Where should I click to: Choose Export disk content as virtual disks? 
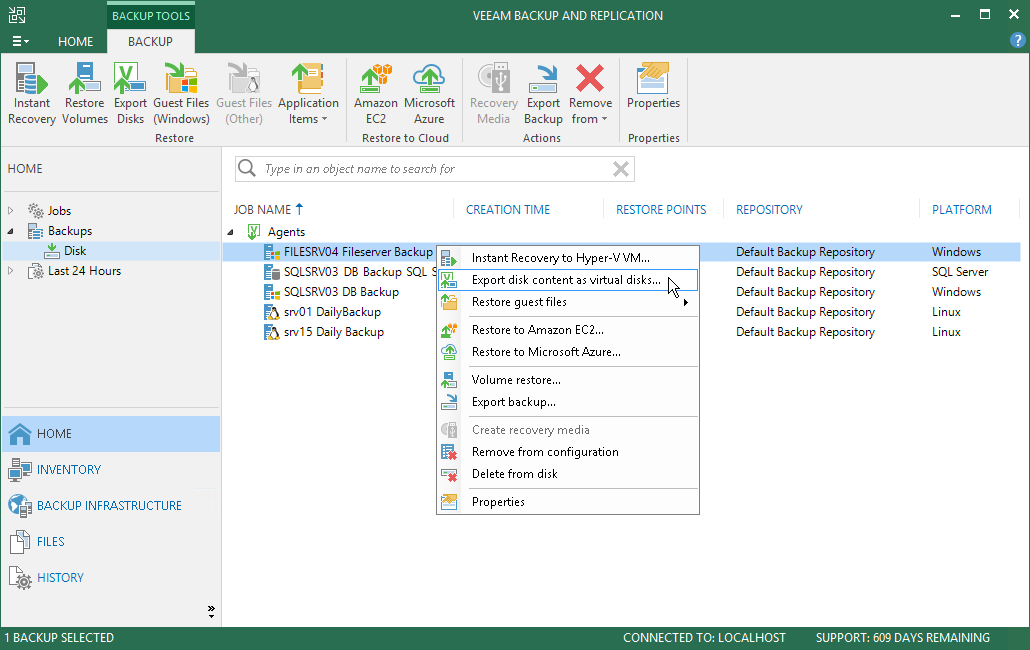click(x=568, y=280)
